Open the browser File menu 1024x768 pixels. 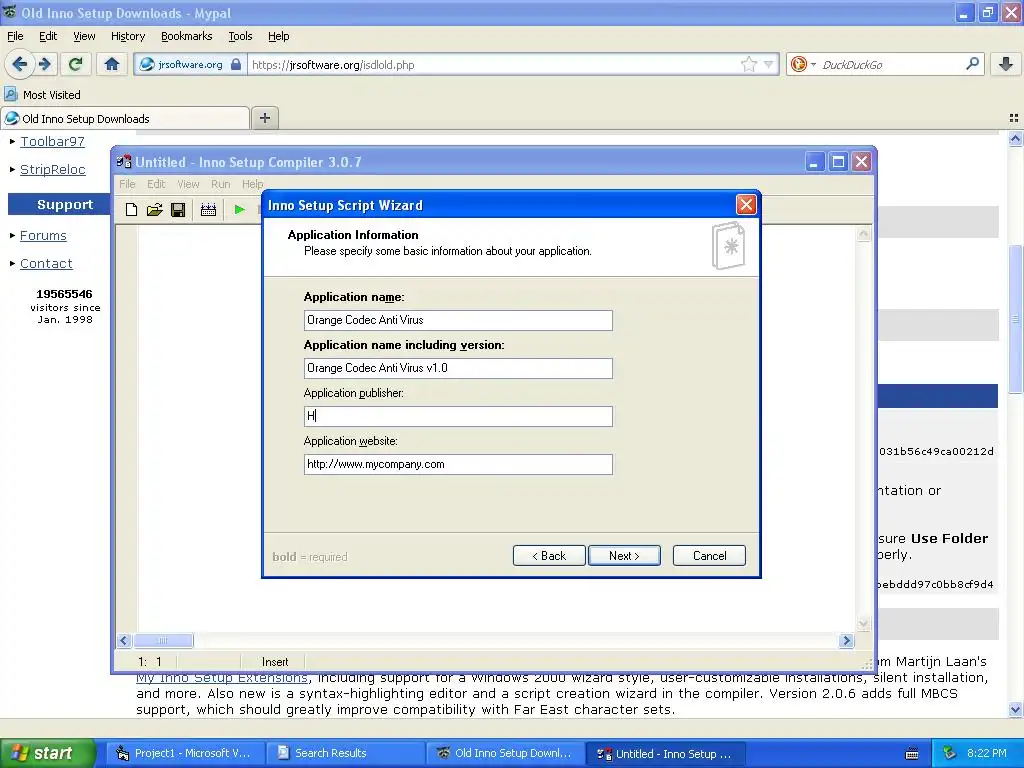[x=15, y=36]
